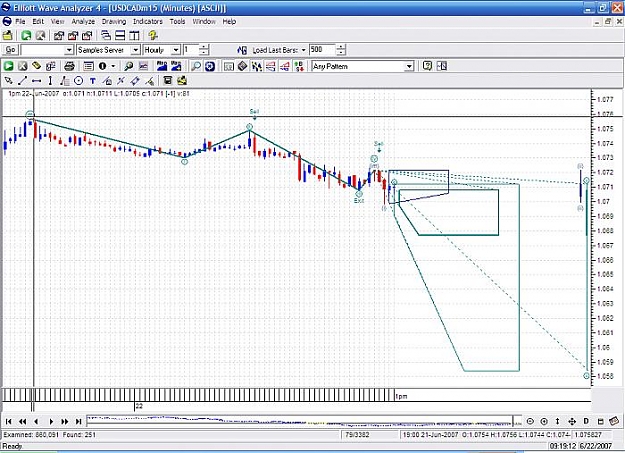Click the refresh icon beside Load Last Bars
625x453 pixels.
point(242,50)
